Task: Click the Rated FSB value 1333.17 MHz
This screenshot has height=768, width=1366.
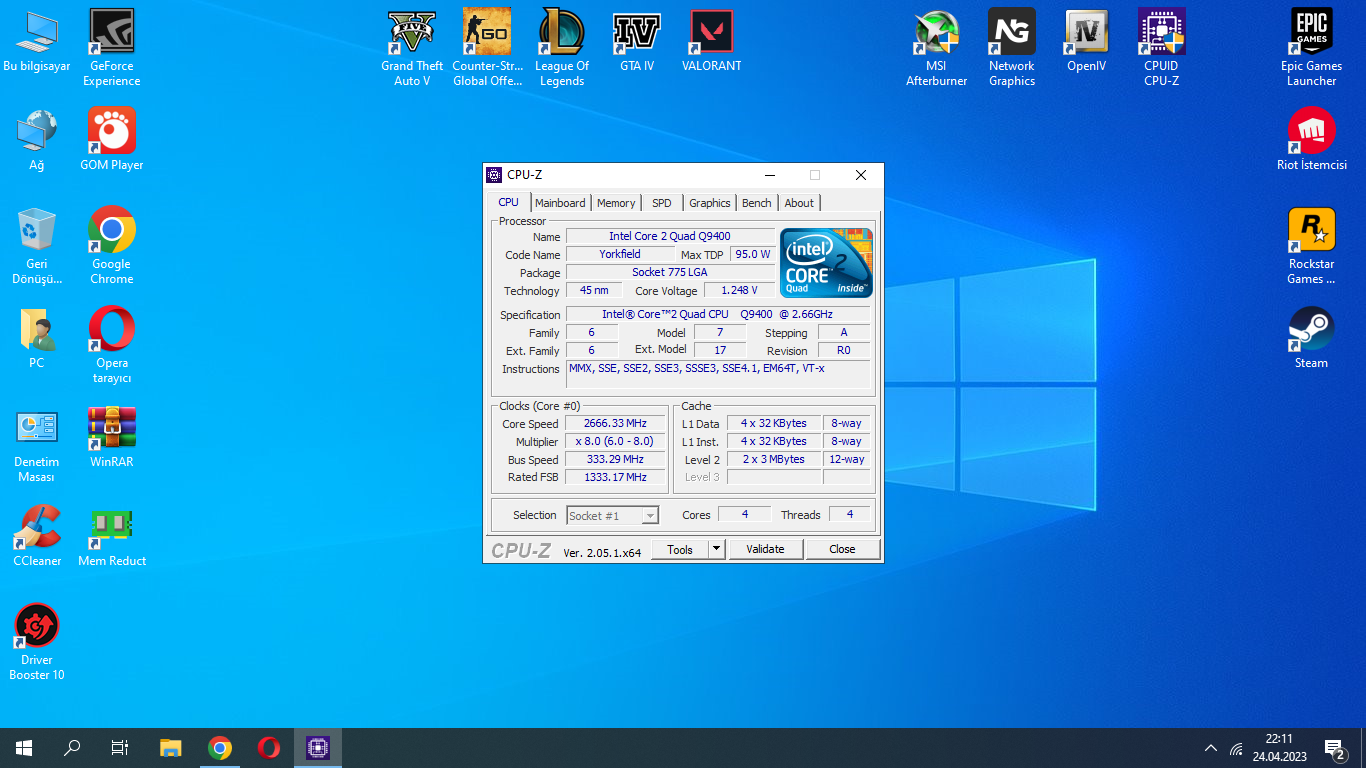Action: pos(615,477)
